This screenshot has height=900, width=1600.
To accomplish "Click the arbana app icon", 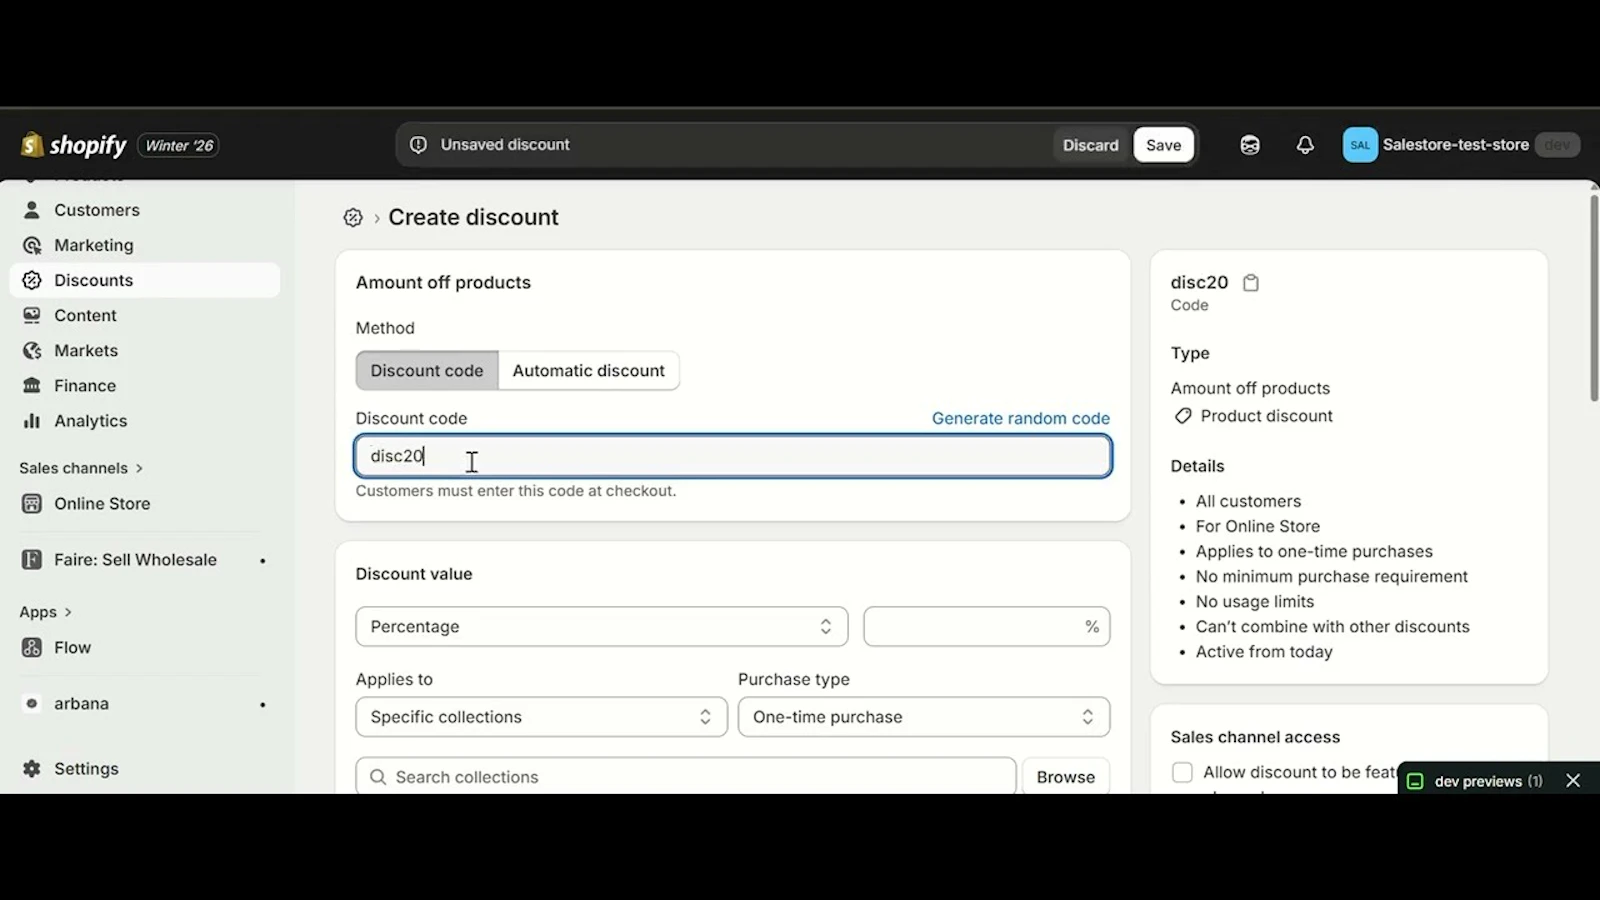I will [x=32, y=704].
